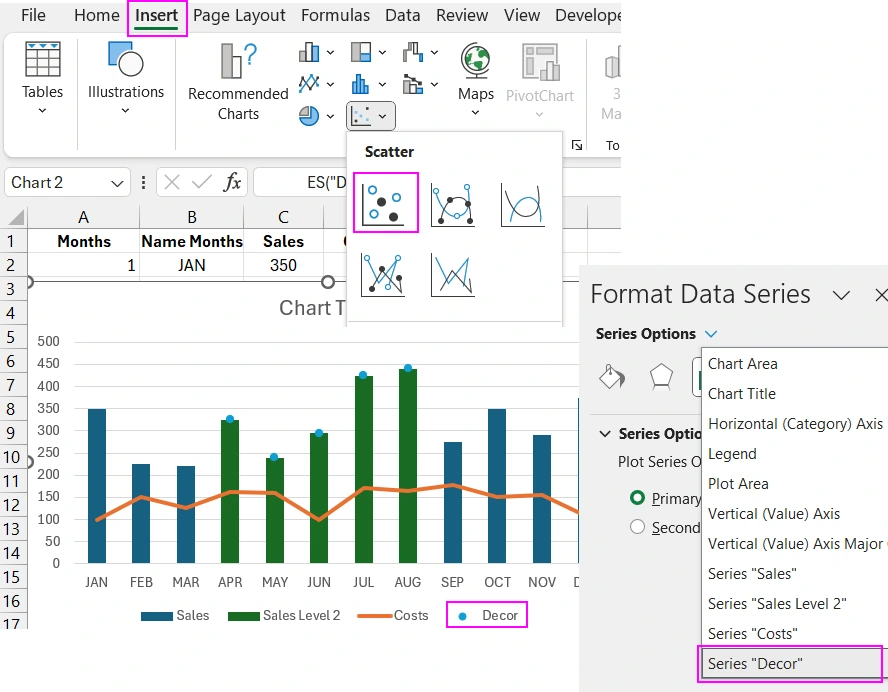Select the Secondary Axis radio button
888x692 pixels.
point(637,527)
